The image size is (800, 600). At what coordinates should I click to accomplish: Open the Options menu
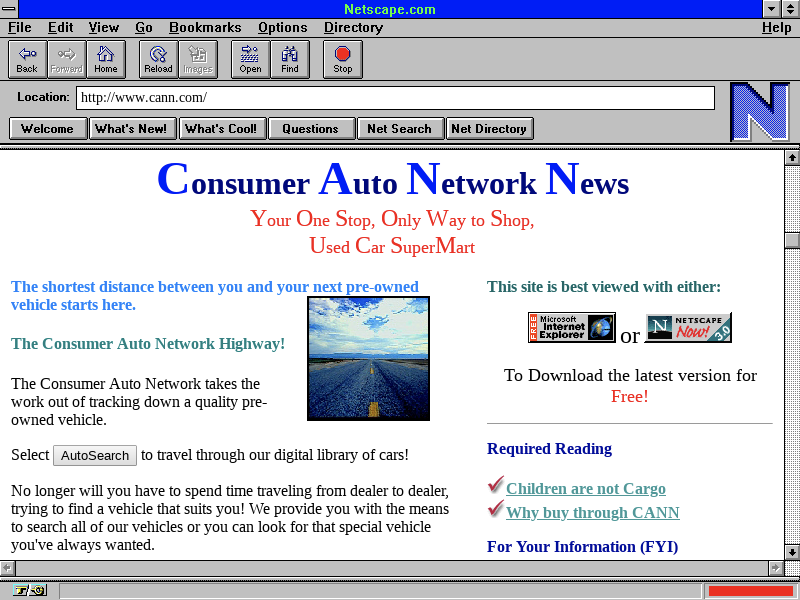[x=282, y=28]
